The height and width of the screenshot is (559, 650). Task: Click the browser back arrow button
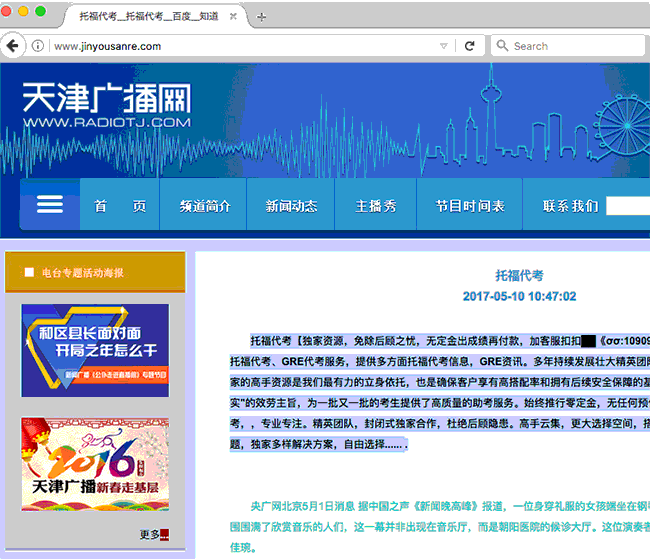pos(11,46)
